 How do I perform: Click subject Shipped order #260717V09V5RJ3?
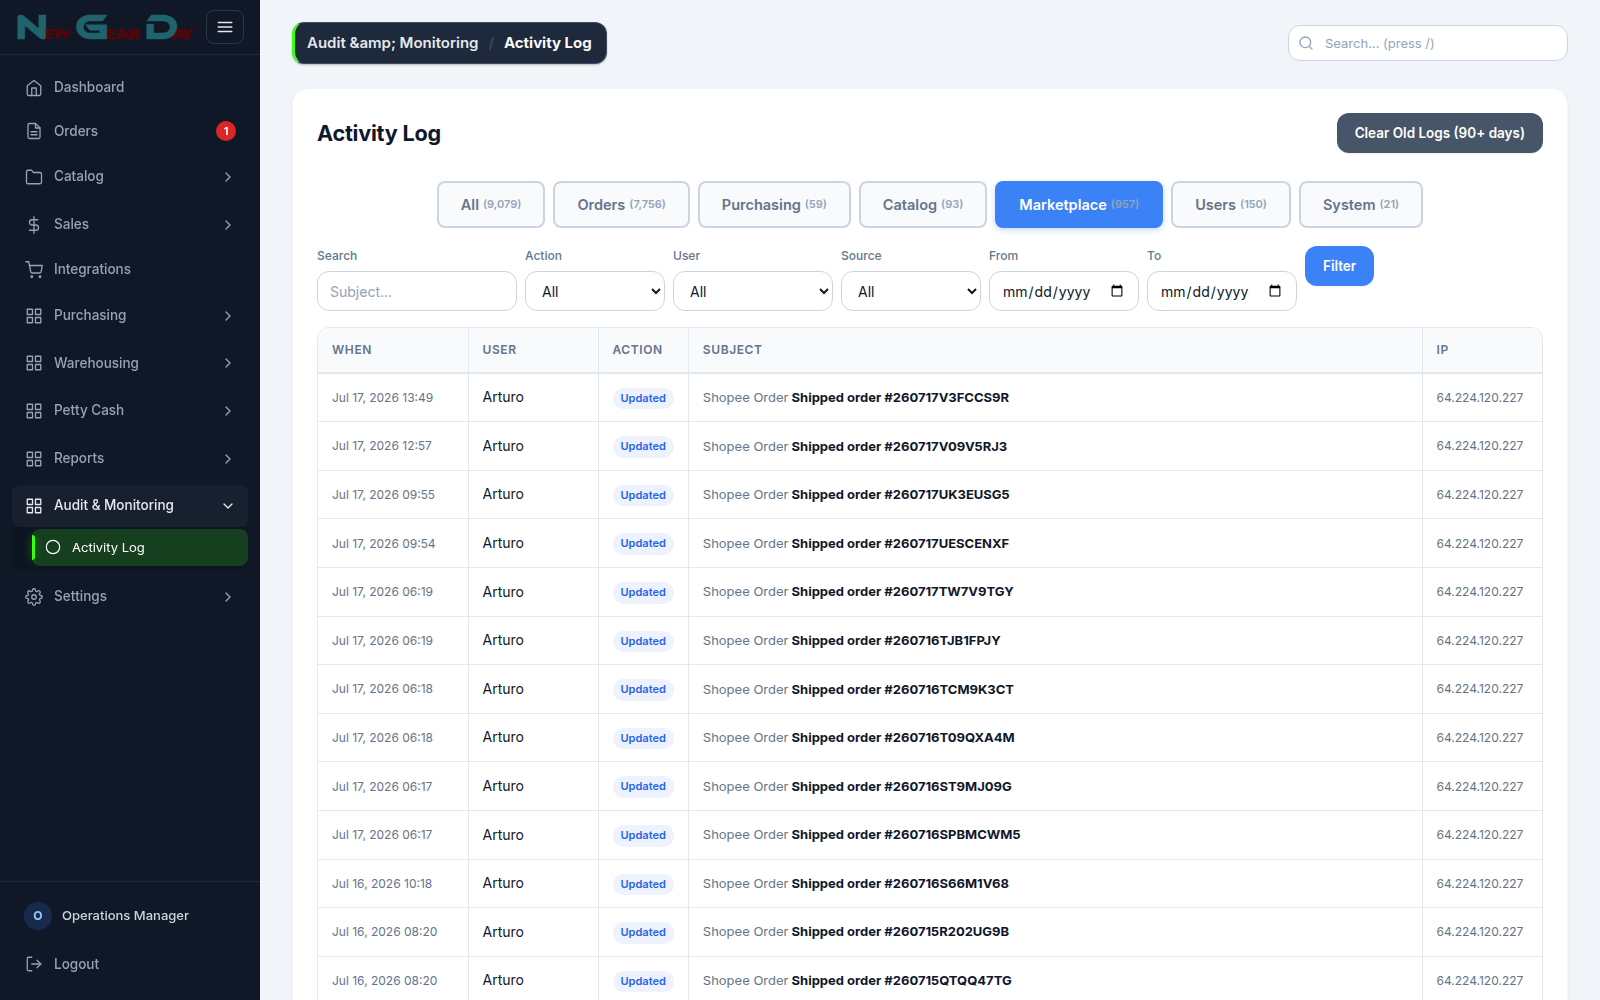click(899, 447)
